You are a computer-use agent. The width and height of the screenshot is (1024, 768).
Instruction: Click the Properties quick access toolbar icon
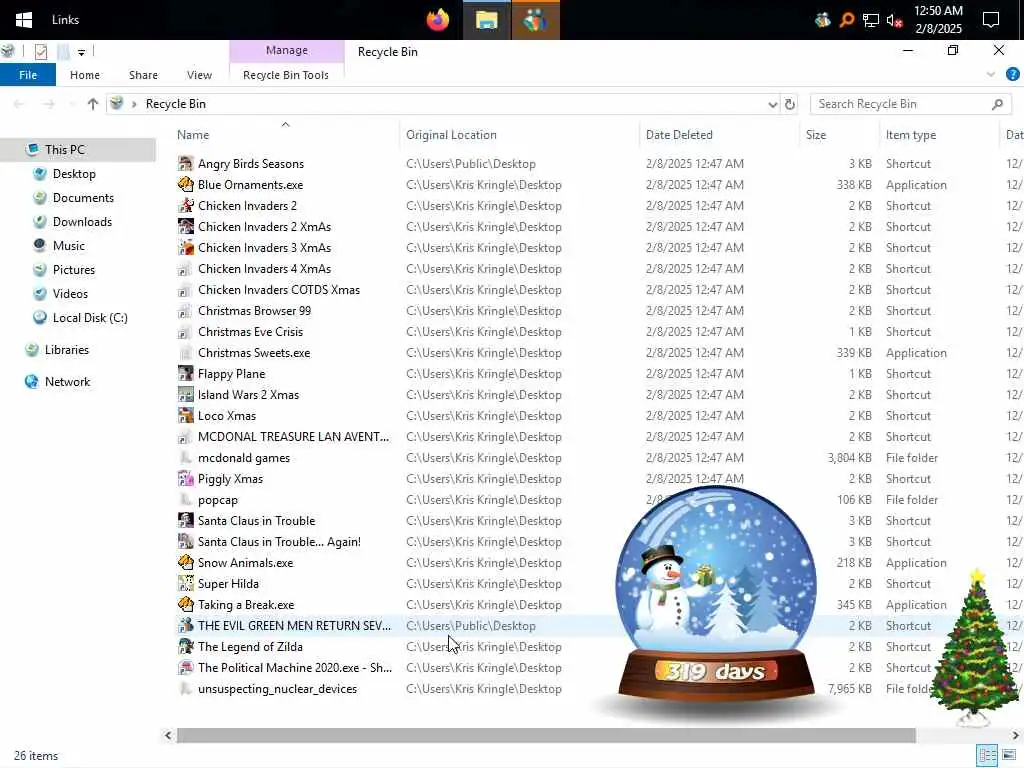point(40,52)
